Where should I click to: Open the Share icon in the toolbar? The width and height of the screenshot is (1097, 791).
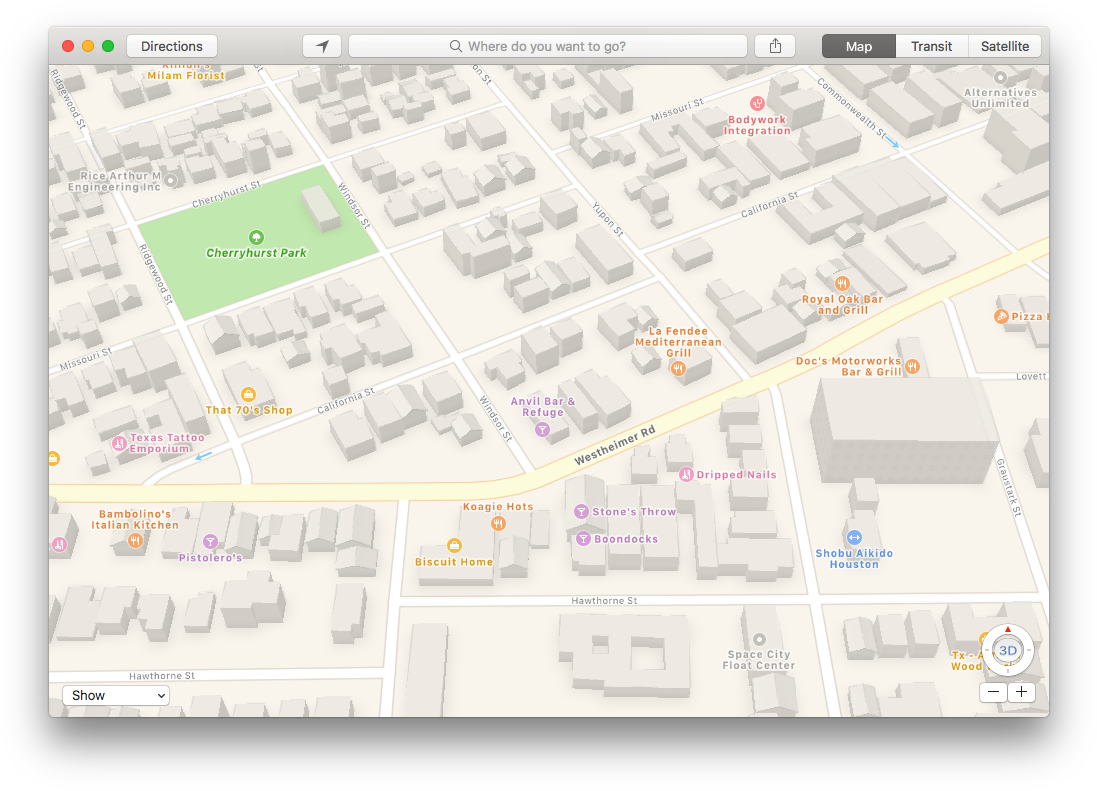pyautogui.click(x=774, y=45)
